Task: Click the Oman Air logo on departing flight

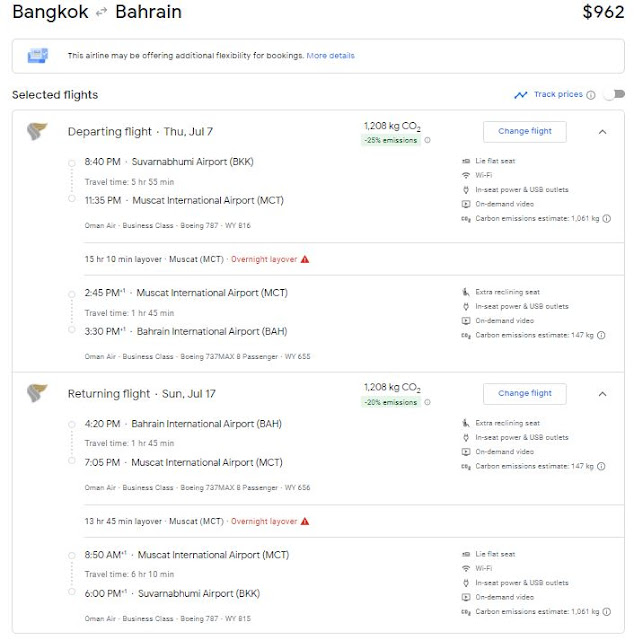Action: 37,132
